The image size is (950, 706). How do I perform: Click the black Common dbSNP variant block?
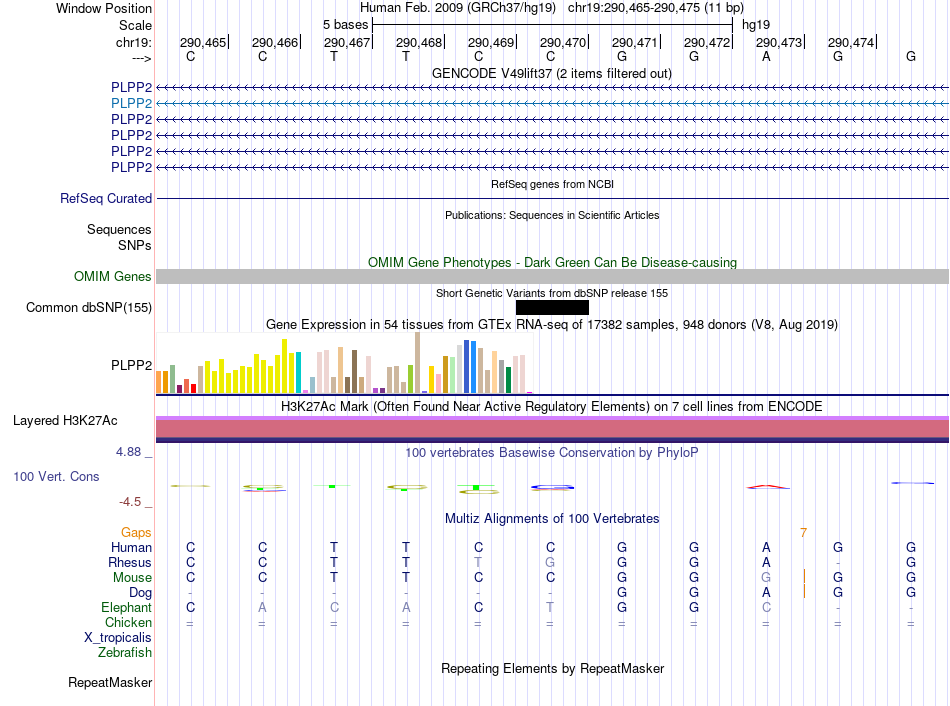[552, 307]
